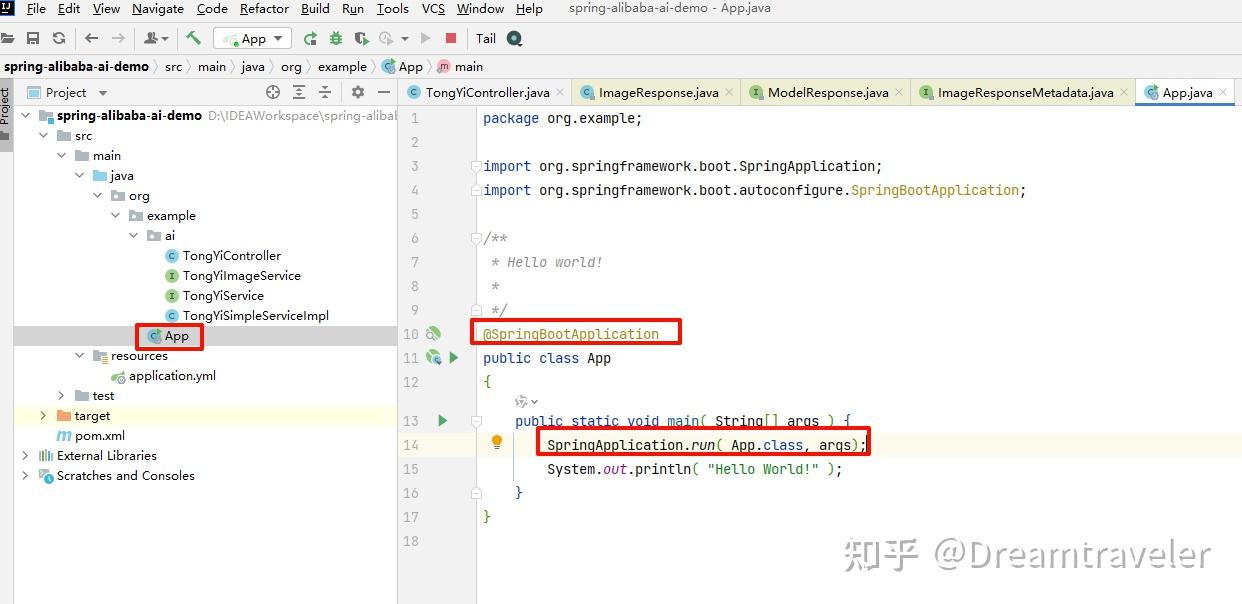
Task: Click the Debug bug icon
Action: 336,38
